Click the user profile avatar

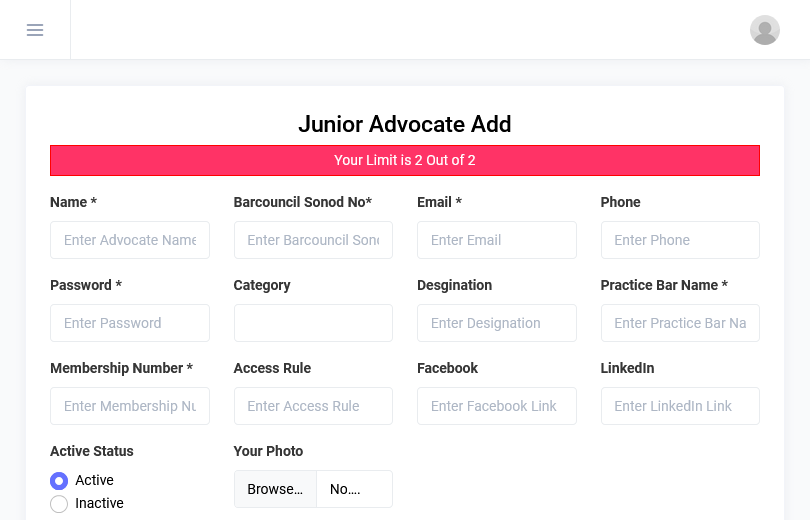[765, 30]
